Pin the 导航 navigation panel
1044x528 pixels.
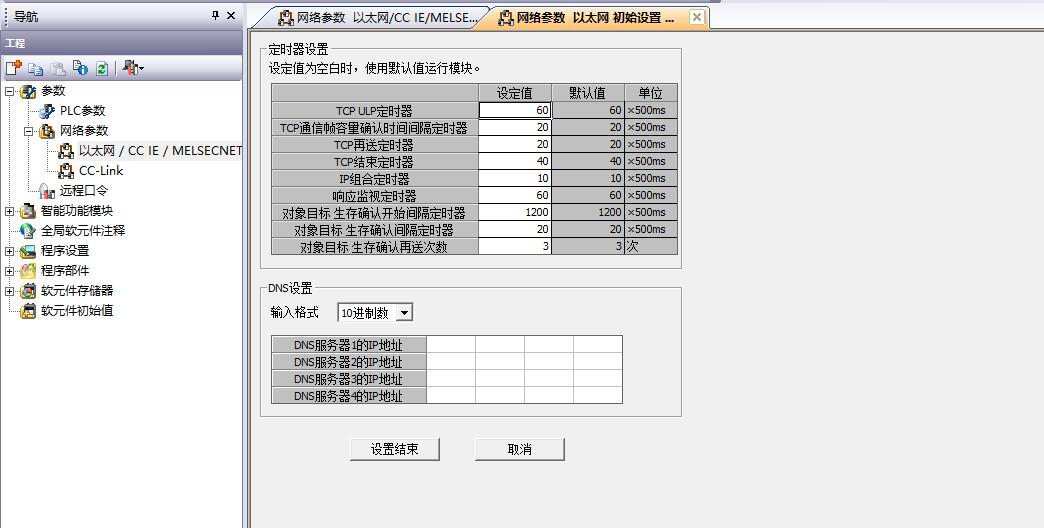[x=215, y=15]
